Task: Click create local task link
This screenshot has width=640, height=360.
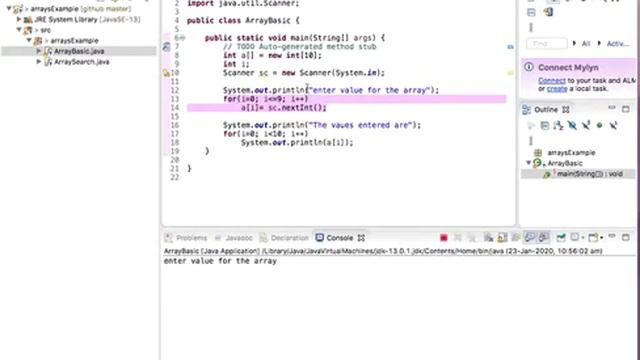Action: tap(557, 89)
